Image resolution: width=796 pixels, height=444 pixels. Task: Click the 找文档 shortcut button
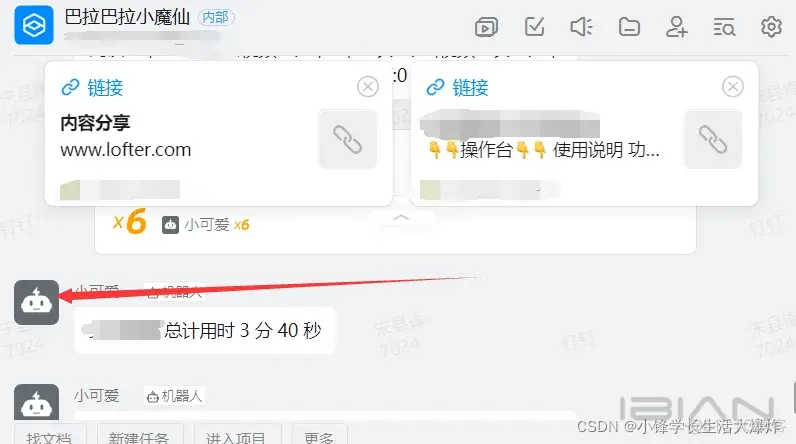[49, 436]
